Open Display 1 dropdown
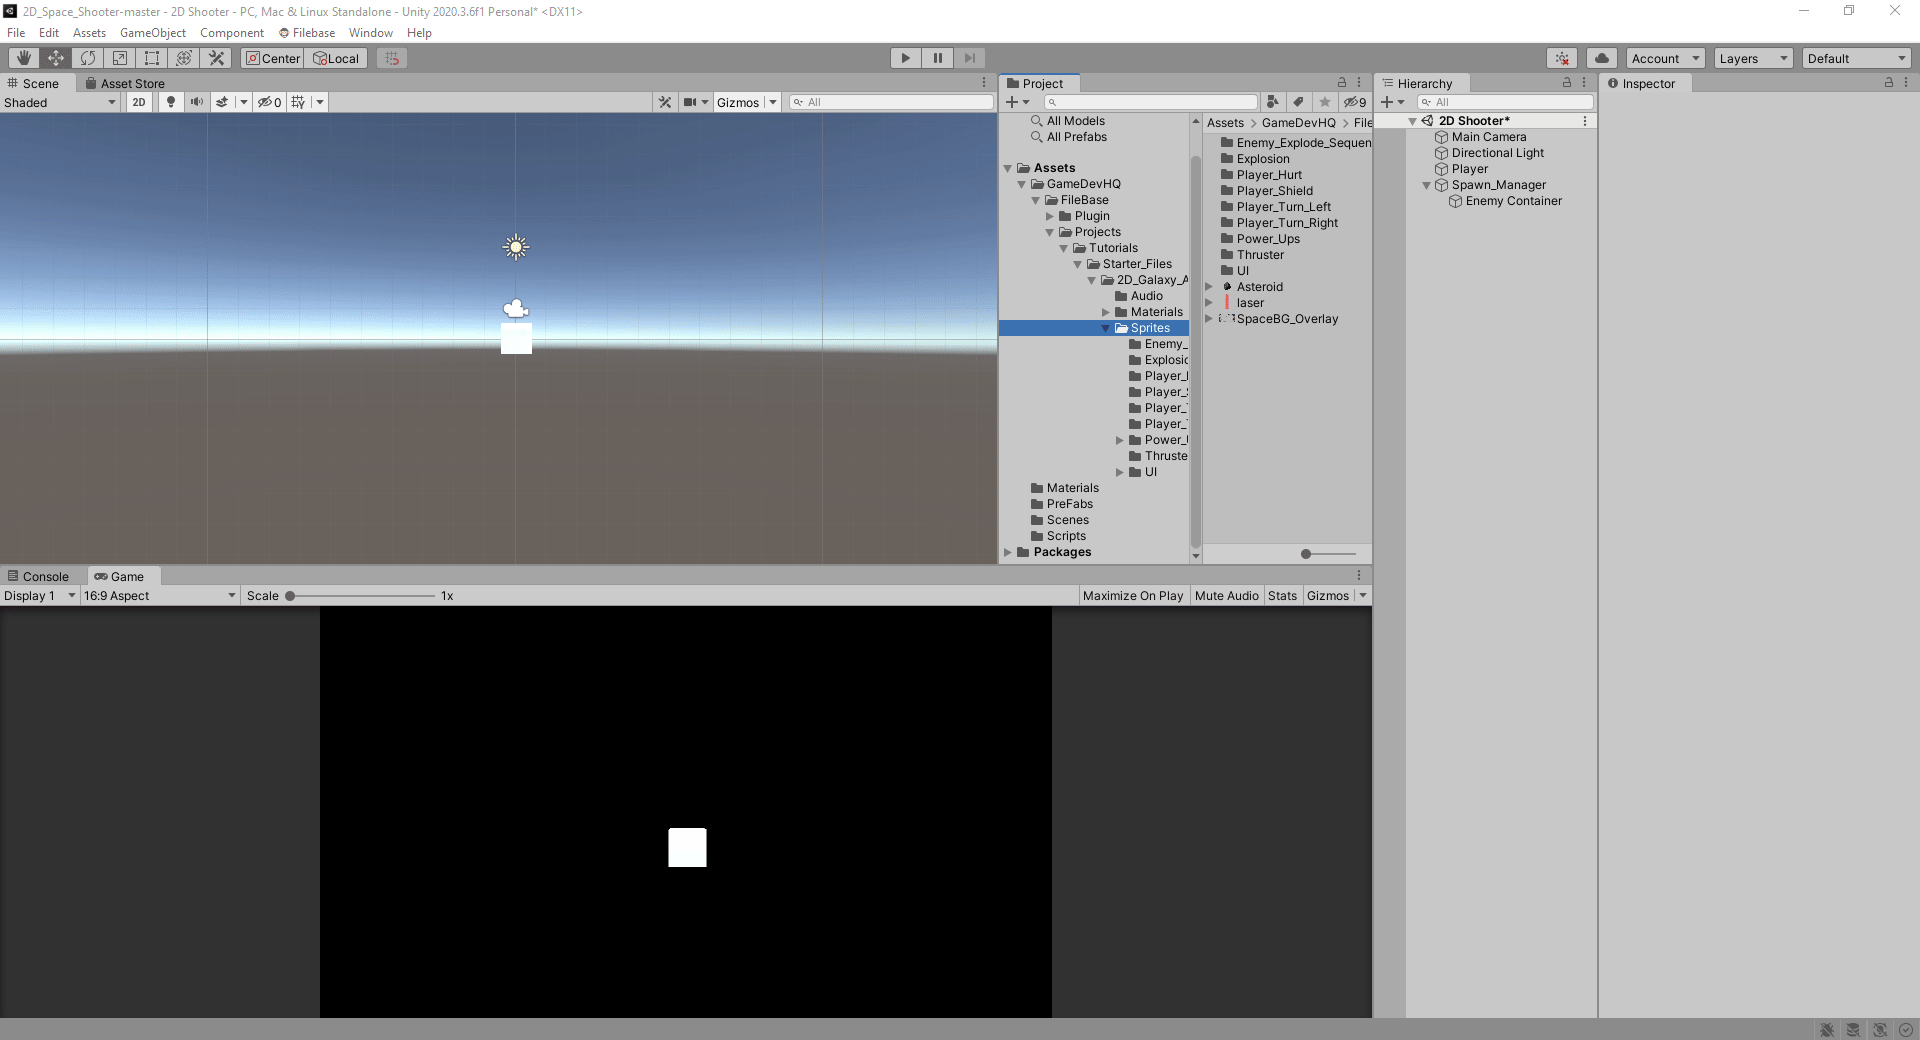 click(40, 595)
